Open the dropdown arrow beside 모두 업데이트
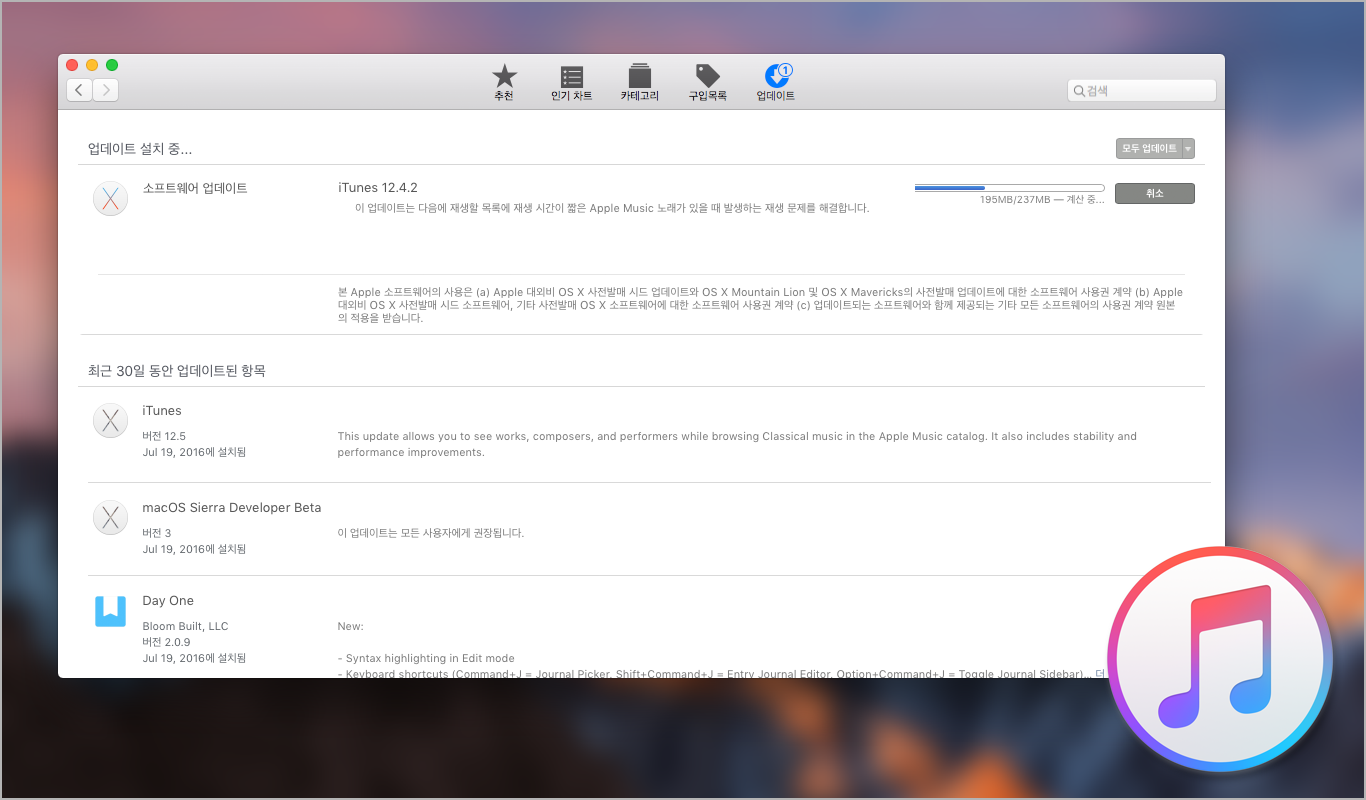 (x=1188, y=149)
